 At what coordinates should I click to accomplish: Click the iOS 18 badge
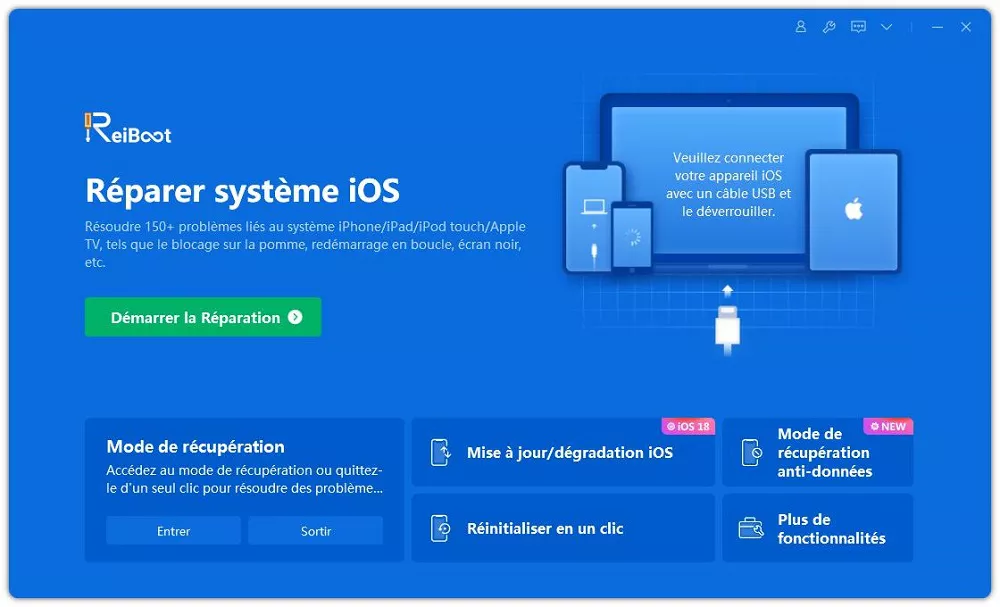(688, 426)
